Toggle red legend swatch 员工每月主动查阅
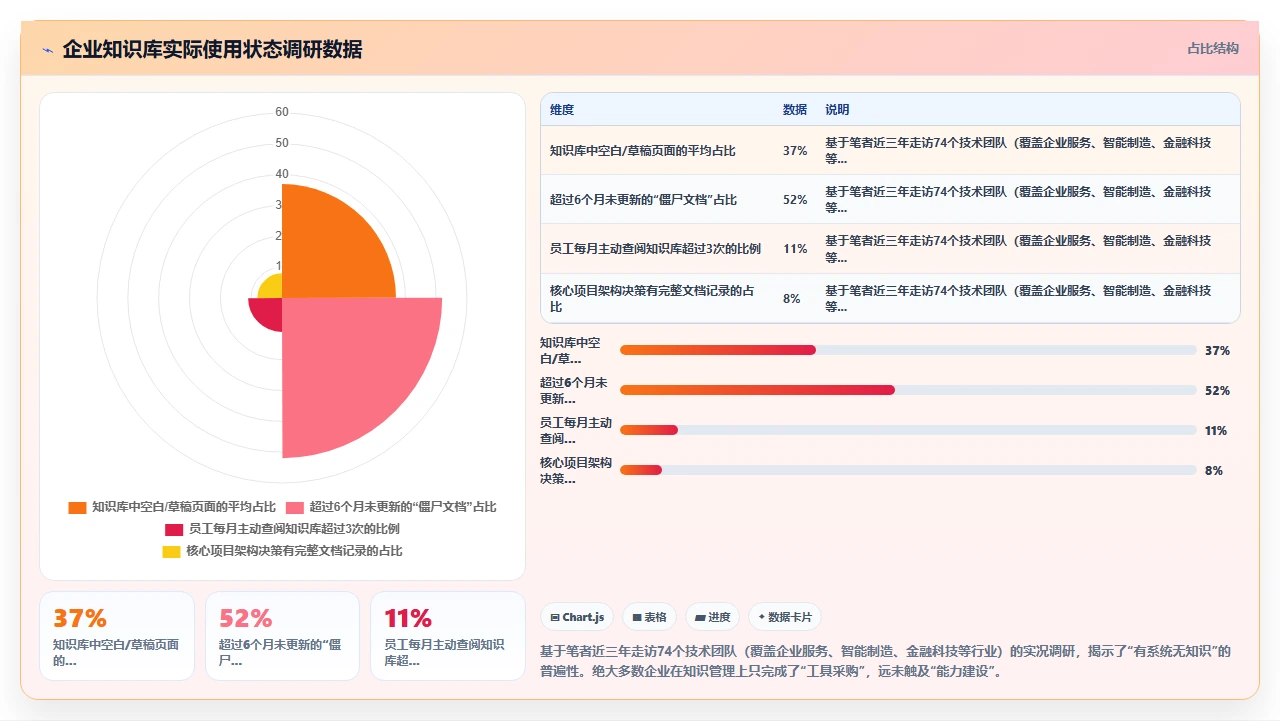 click(174, 529)
